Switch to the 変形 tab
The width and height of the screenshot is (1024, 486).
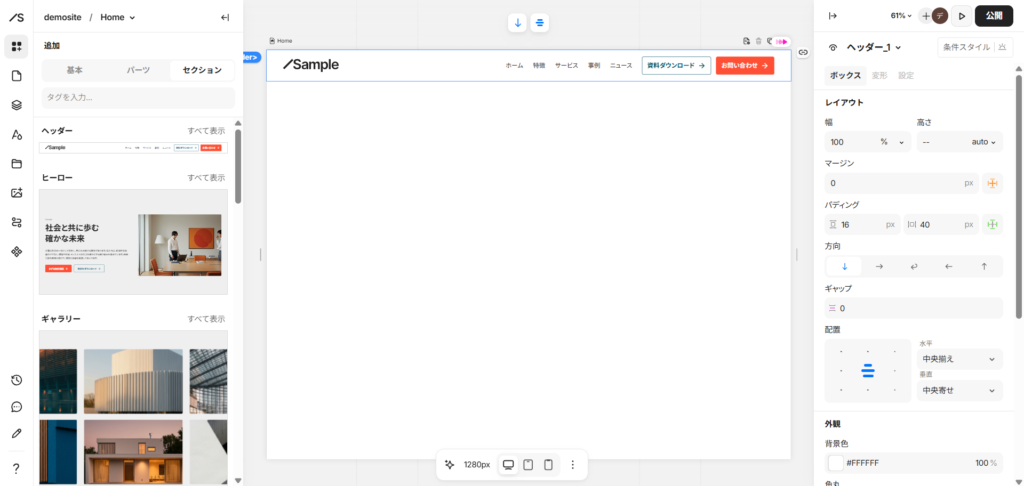pos(879,76)
